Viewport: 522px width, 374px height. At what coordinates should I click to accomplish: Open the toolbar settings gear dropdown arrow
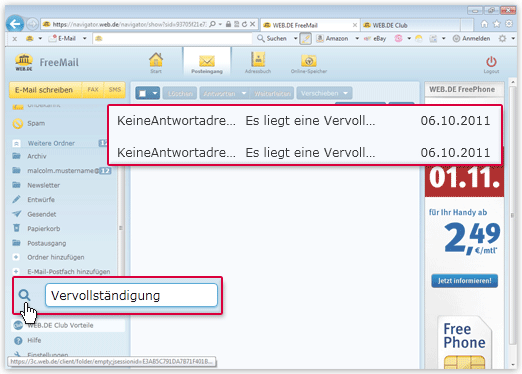tap(513, 39)
